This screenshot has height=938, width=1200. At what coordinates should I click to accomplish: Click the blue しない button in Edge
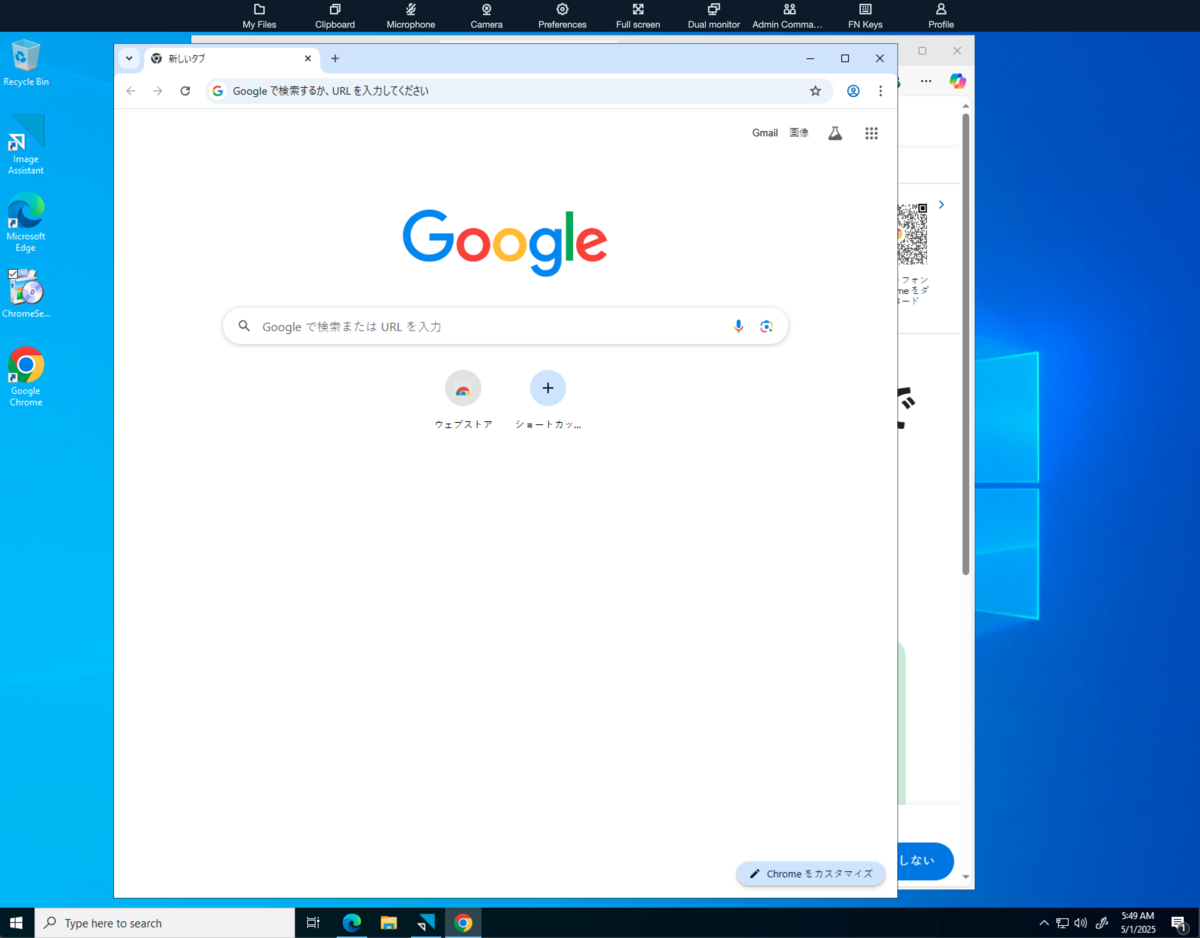[925, 861]
